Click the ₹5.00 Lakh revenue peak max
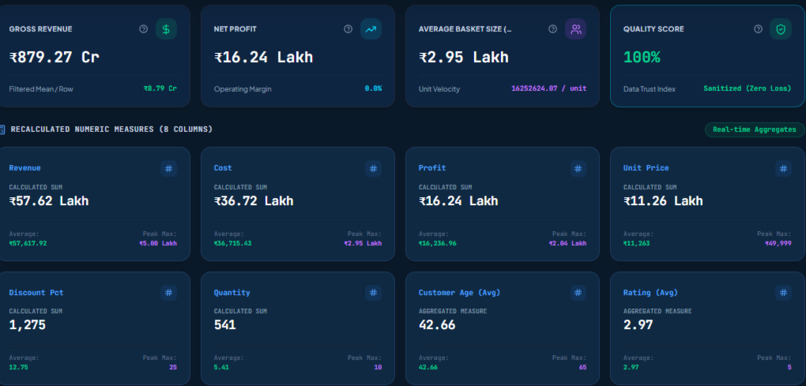 pos(158,243)
